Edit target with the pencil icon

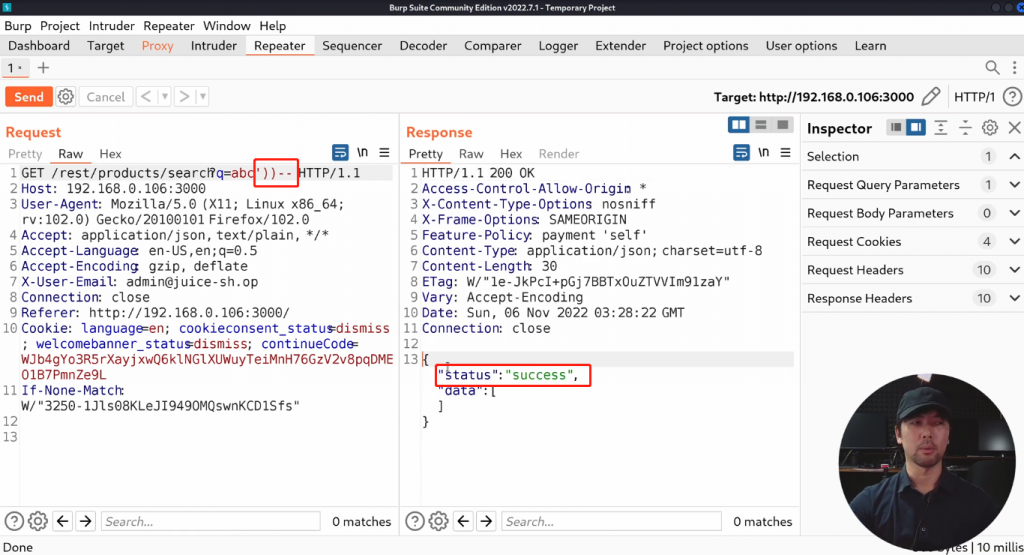point(931,97)
